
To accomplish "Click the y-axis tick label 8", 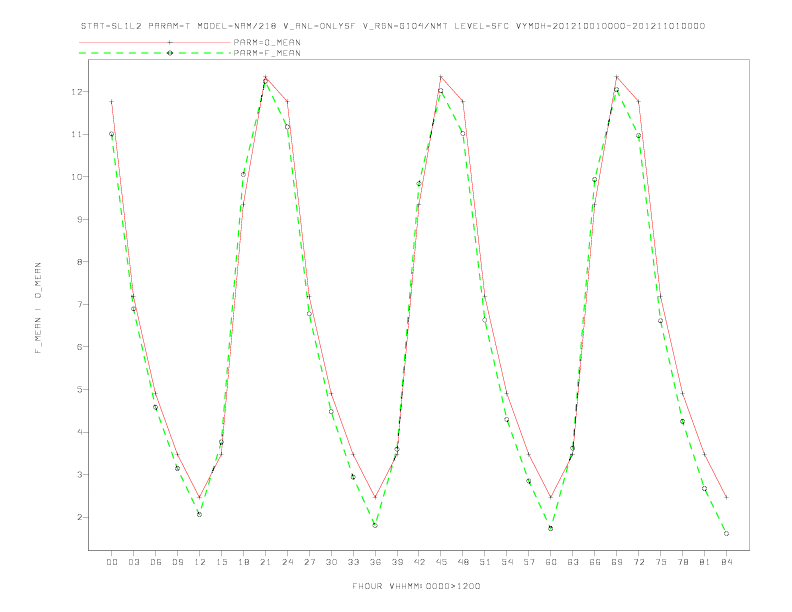I will 79,262.
